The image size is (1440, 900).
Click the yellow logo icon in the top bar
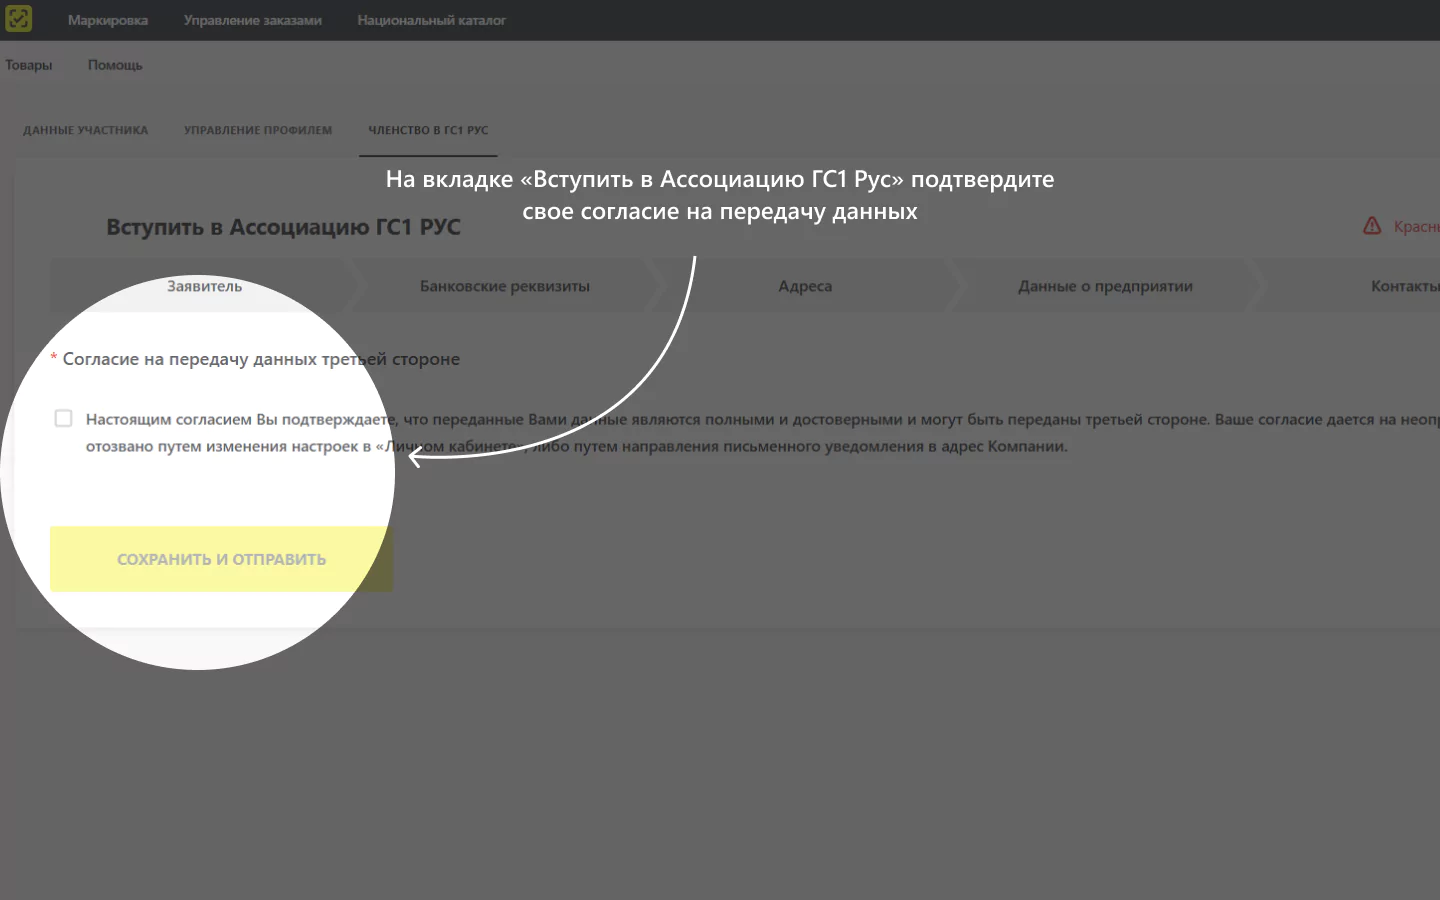click(19, 19)
